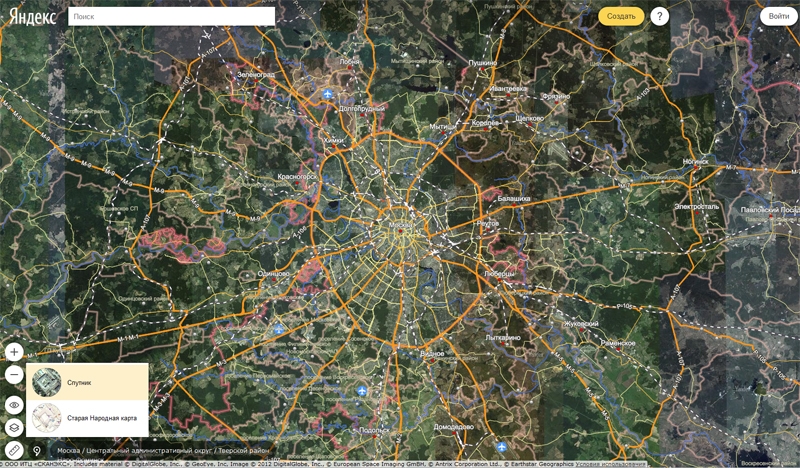This screenshot has height=468, width=800.
Task: Click the Зеленоград map label
Action: 256,75
